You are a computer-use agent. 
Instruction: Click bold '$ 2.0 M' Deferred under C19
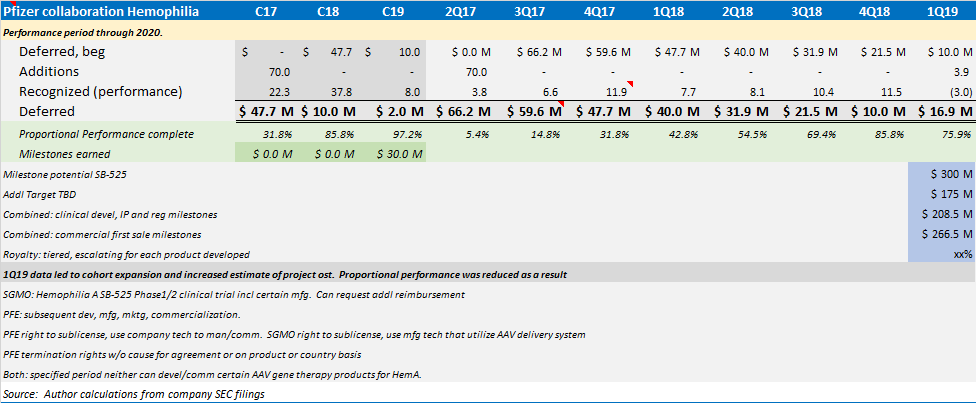tap(401, 111)
